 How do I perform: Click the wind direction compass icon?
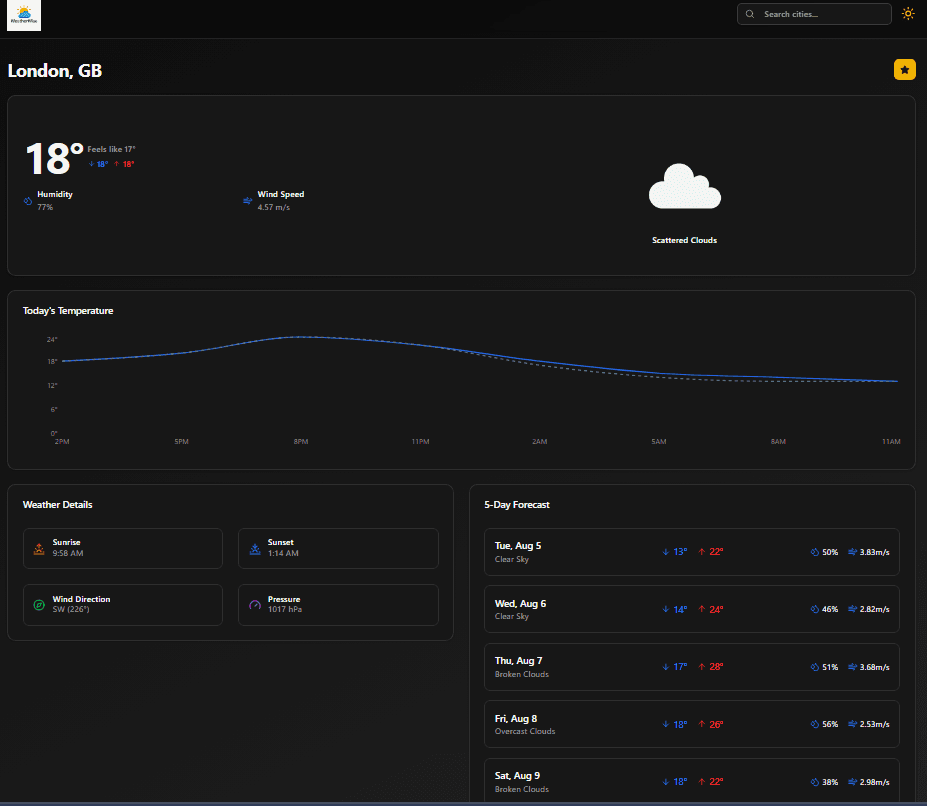[38, 605]
